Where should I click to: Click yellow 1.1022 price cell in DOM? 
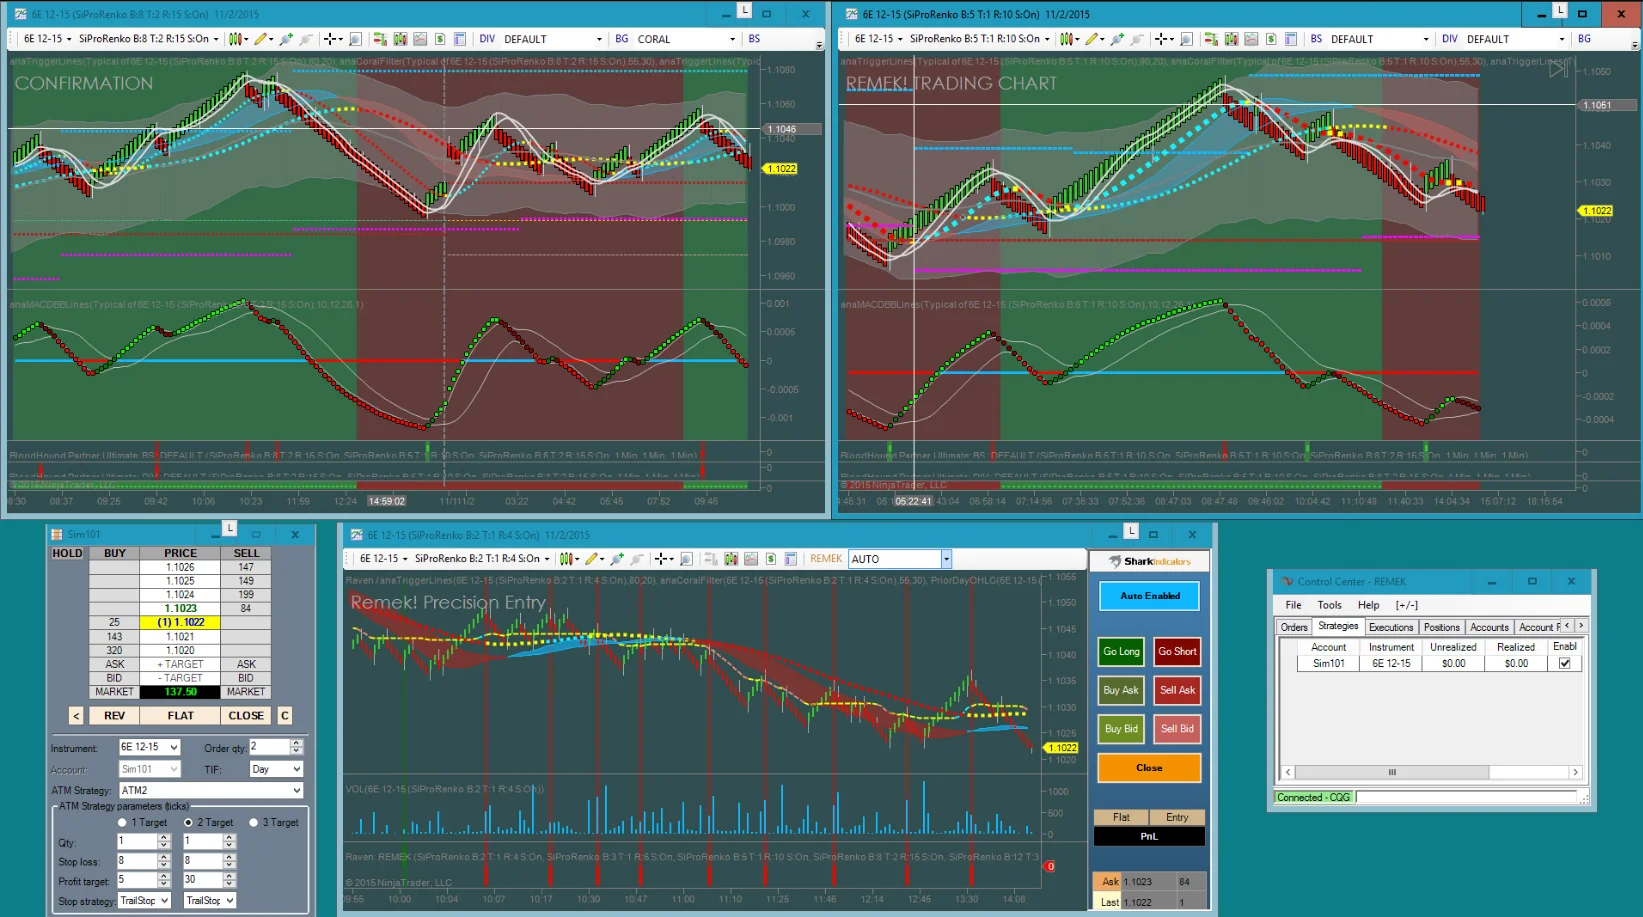pyautogui.click(x=180, y=622)
